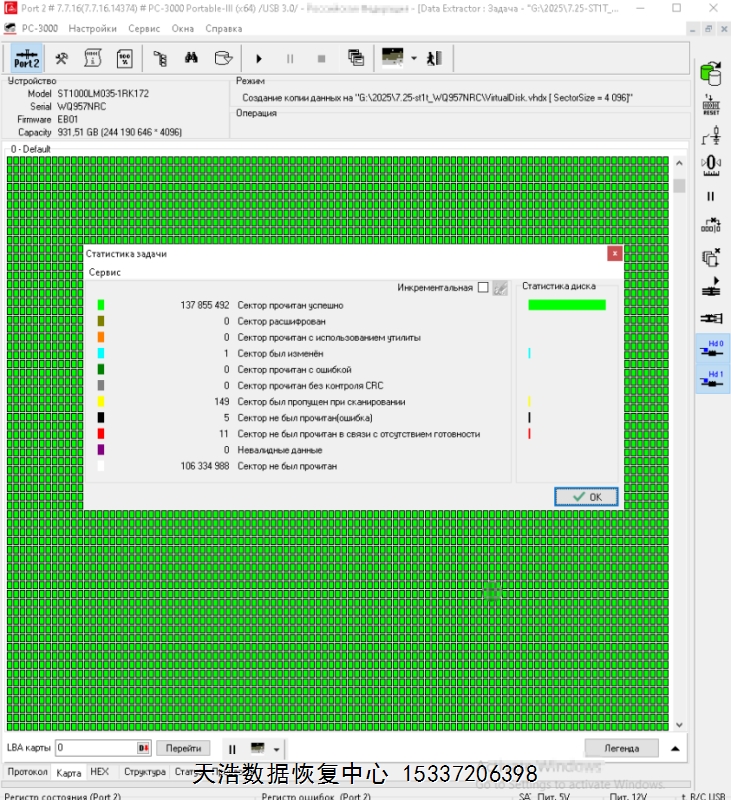Enable the Инкрементальная checkbox
Viewport: 731px width, 800px height.
(x=483, y=288)
